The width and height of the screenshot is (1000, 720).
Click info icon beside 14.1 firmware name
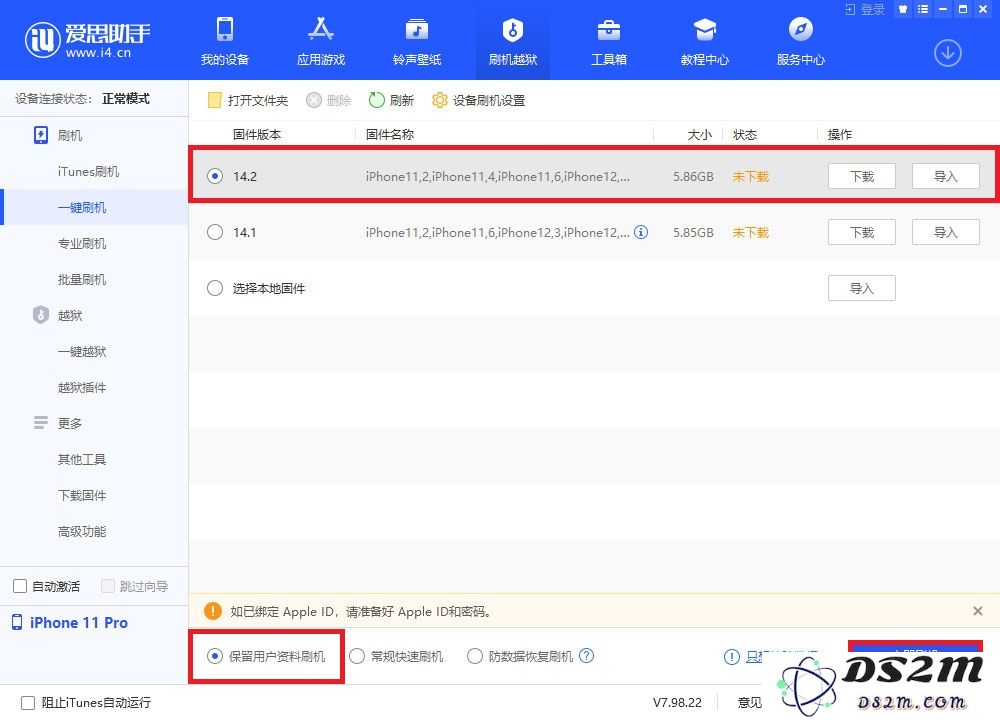[641, 232]
